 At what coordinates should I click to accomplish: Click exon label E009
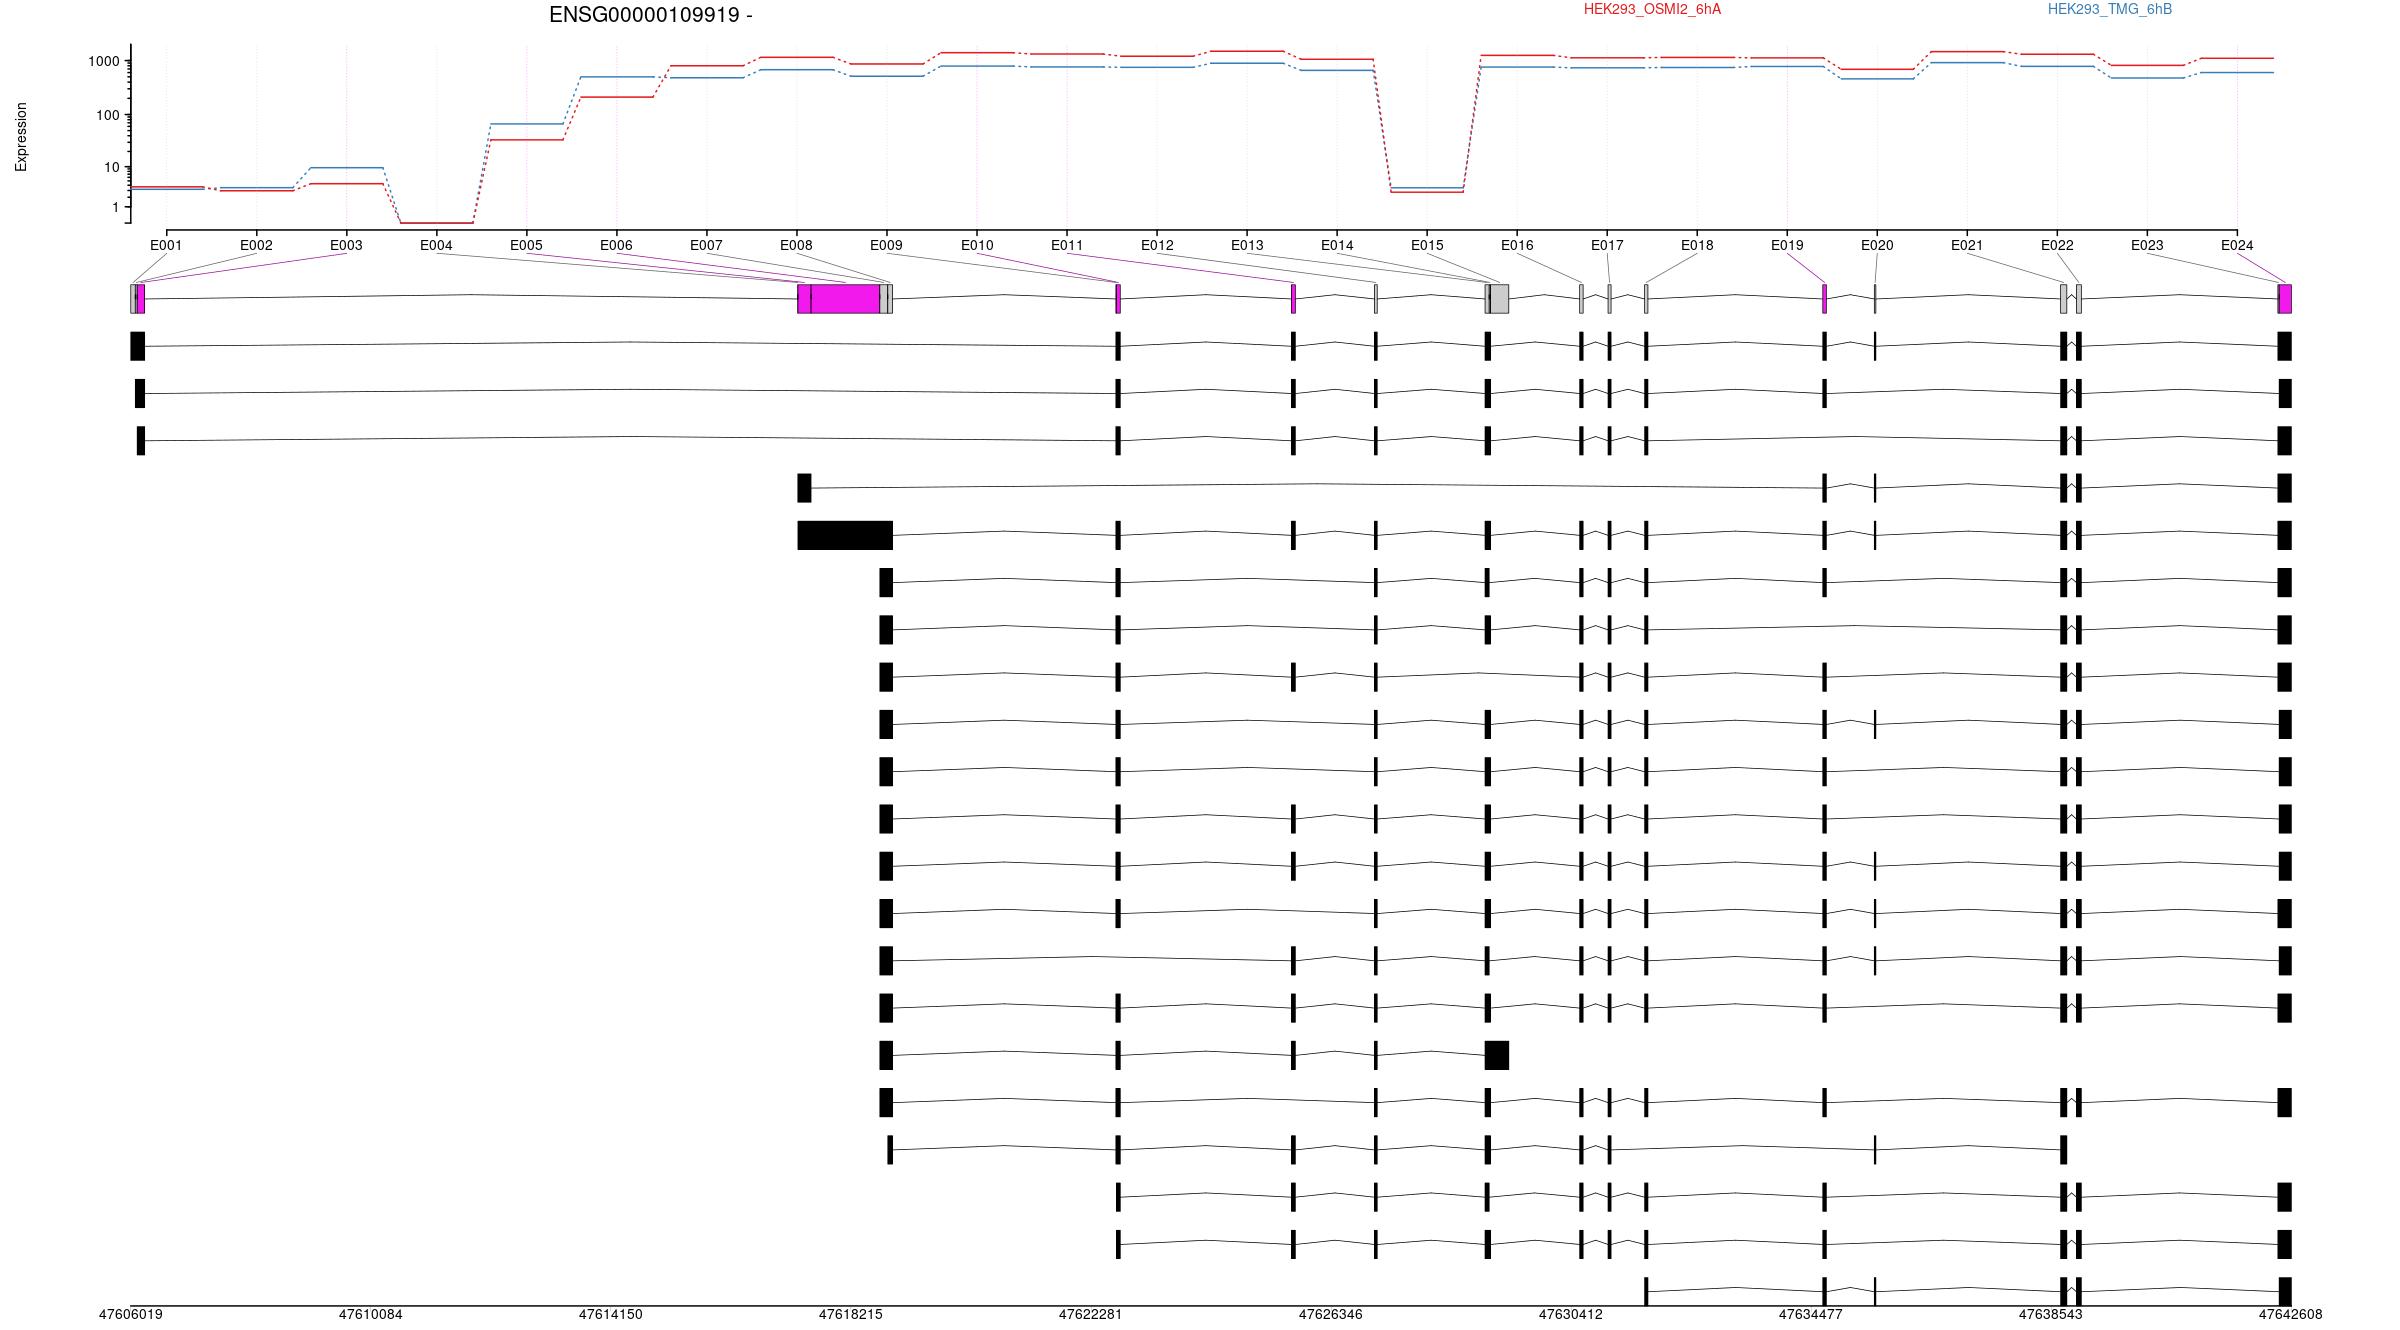(886, 245)
